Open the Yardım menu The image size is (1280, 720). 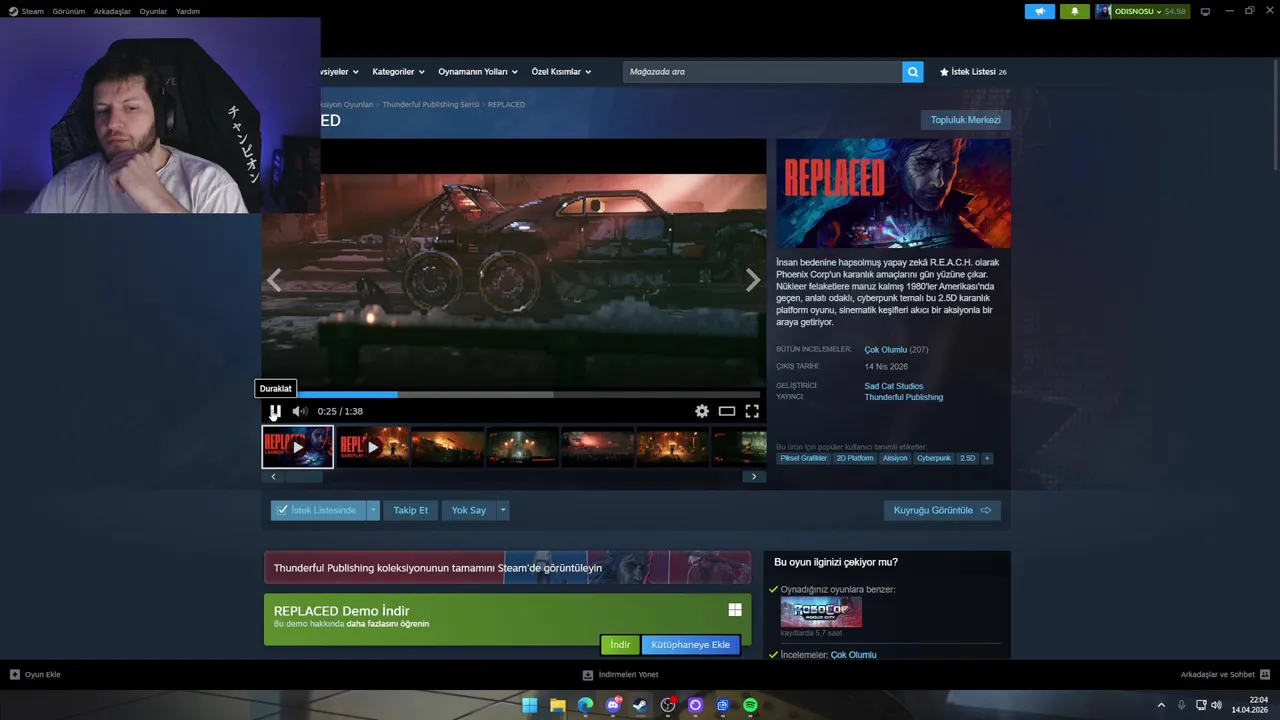point(188,11)
